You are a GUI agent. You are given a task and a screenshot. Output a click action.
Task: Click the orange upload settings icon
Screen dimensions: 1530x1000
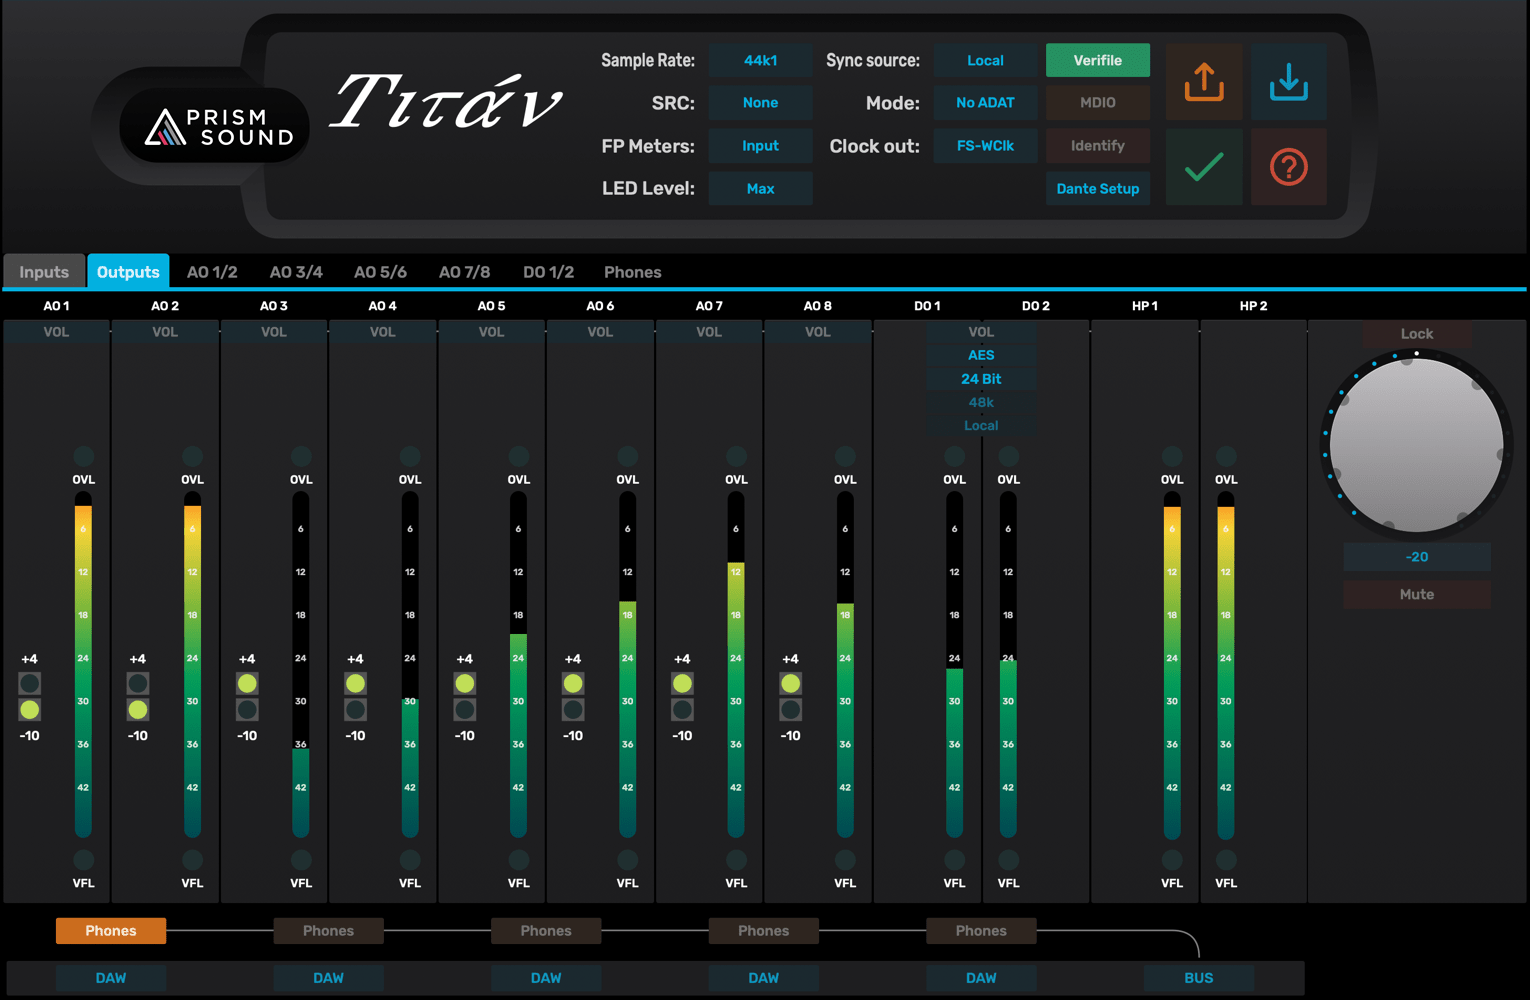(1204, 82)
